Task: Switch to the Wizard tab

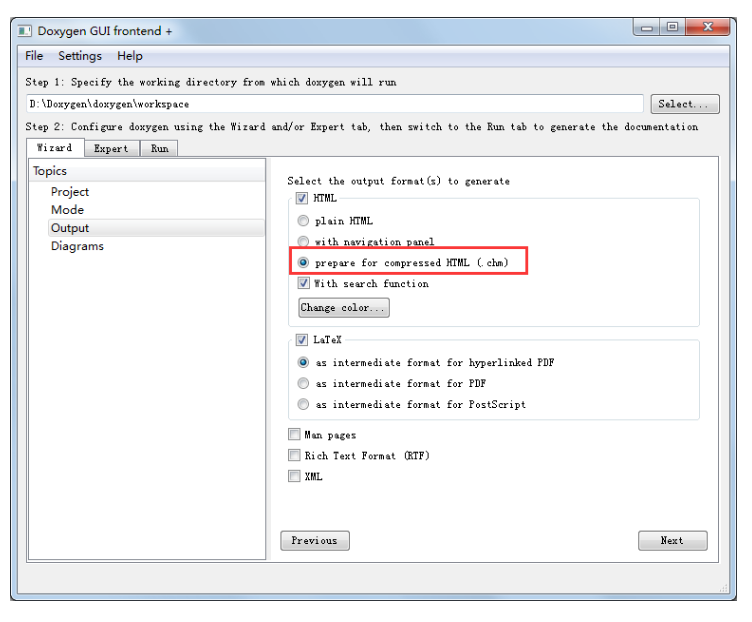Action: 55,148
